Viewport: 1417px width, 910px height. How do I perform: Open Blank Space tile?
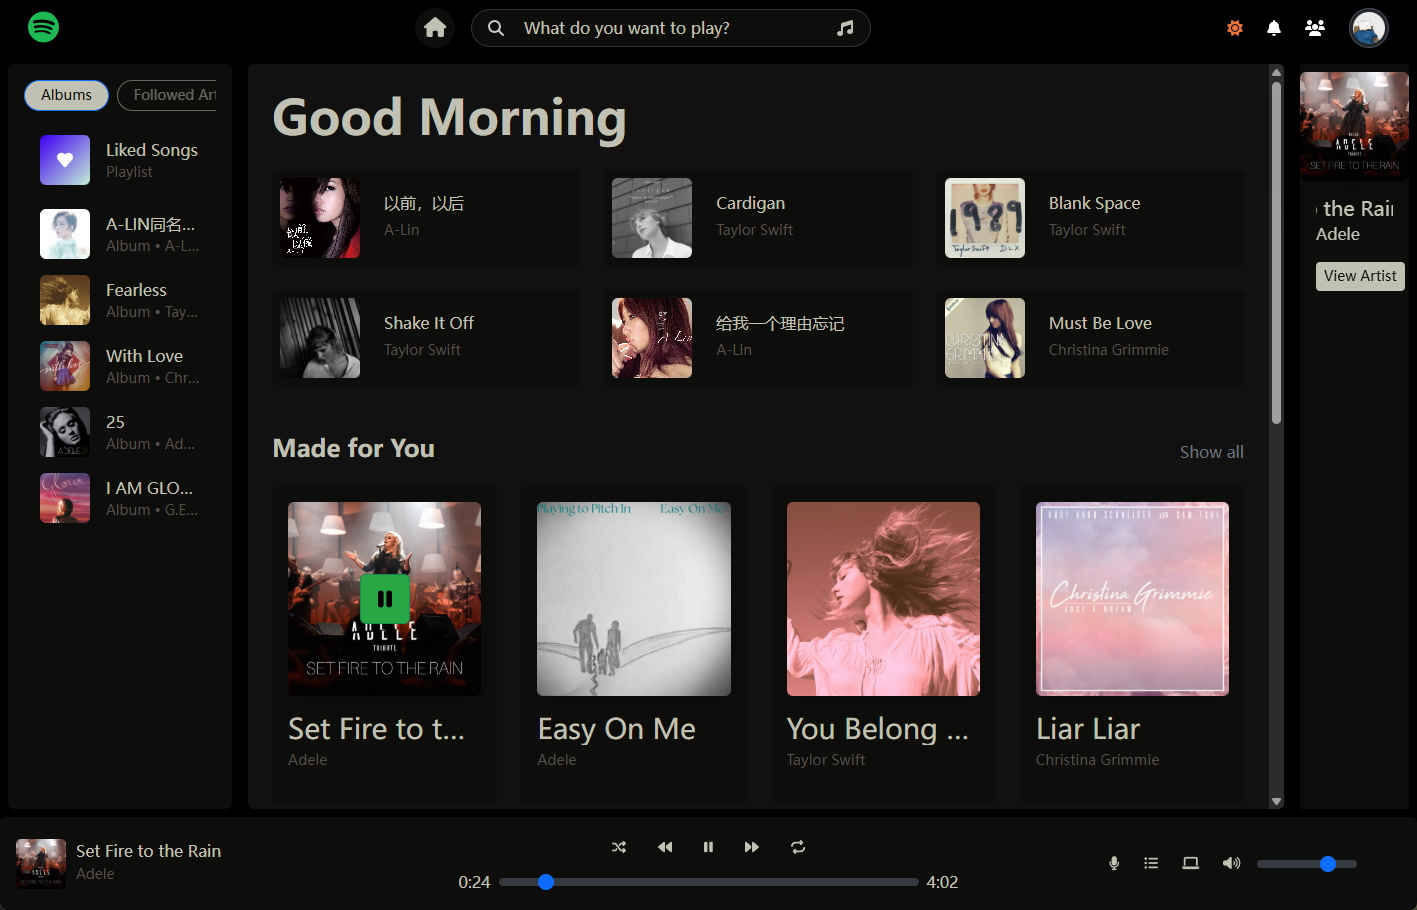tap(1091, 218)
